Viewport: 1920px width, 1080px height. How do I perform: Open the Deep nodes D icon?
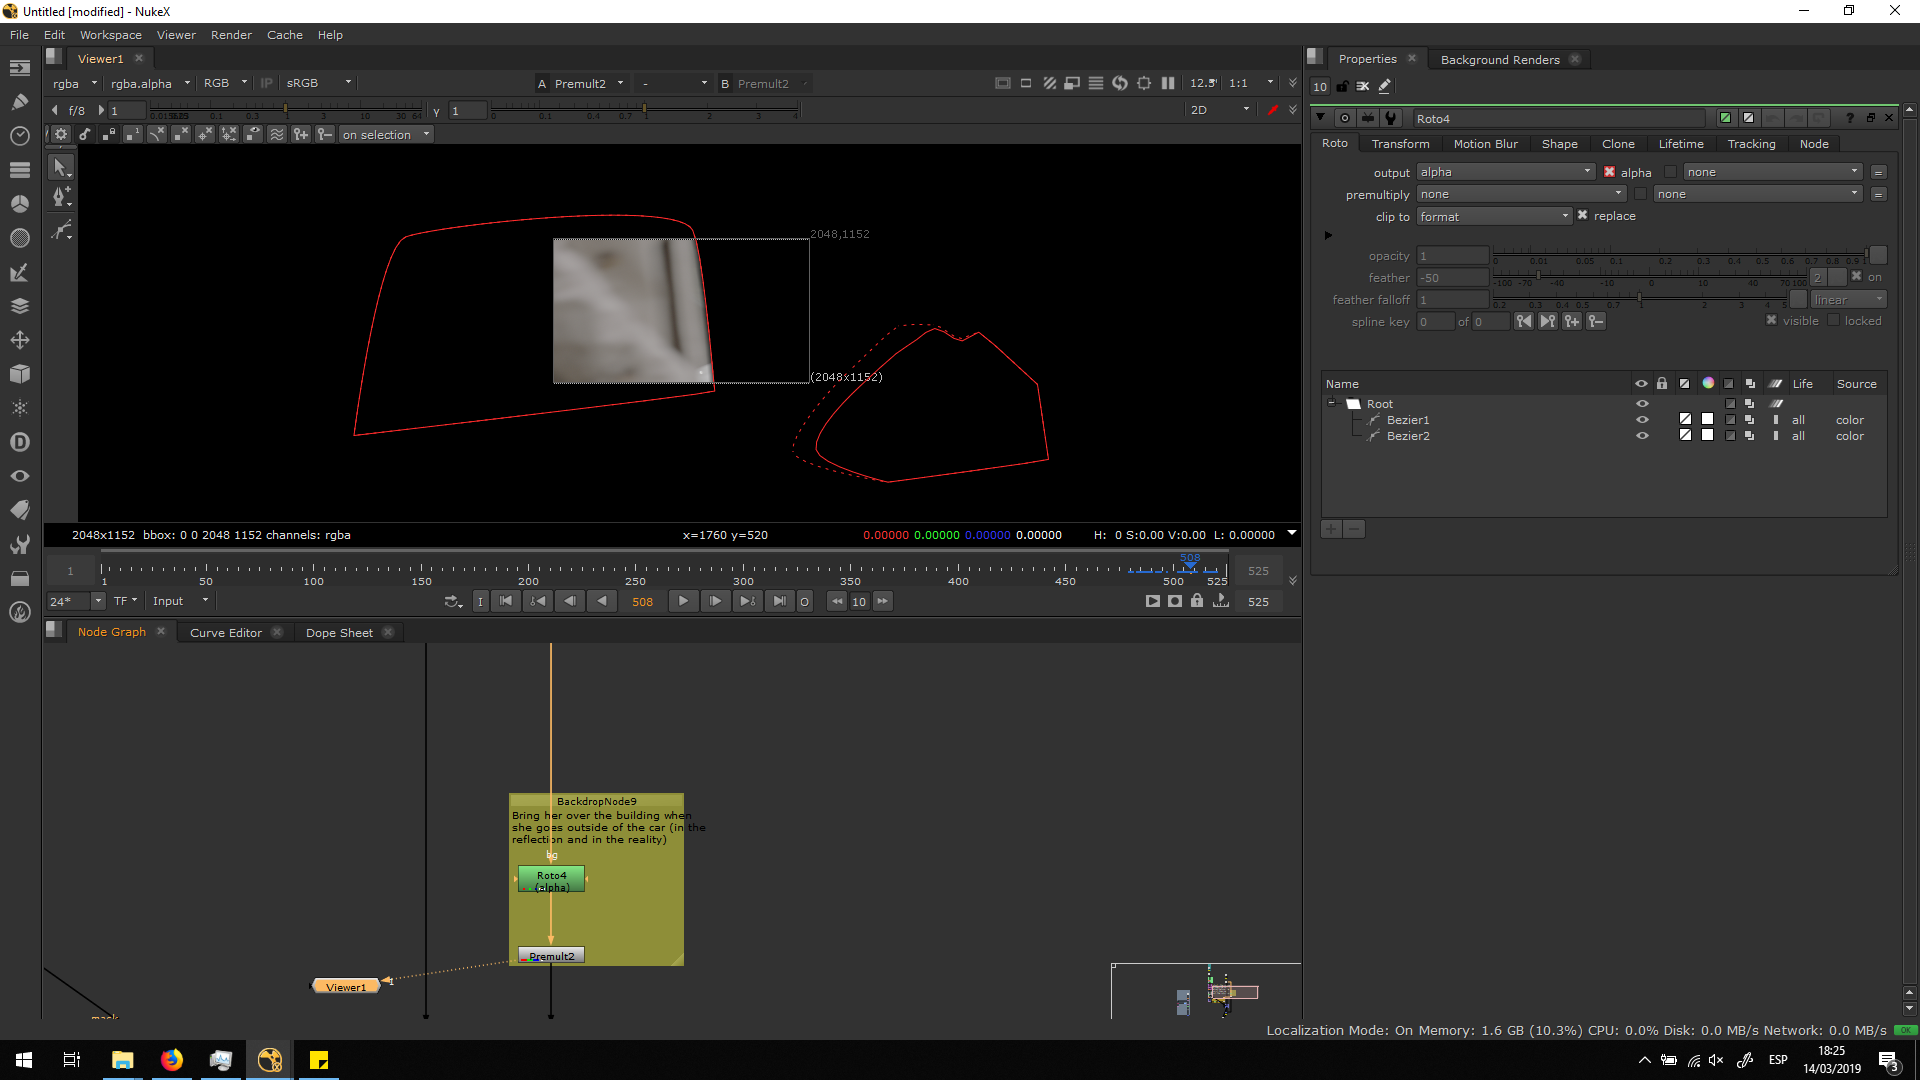pos(19,442)
